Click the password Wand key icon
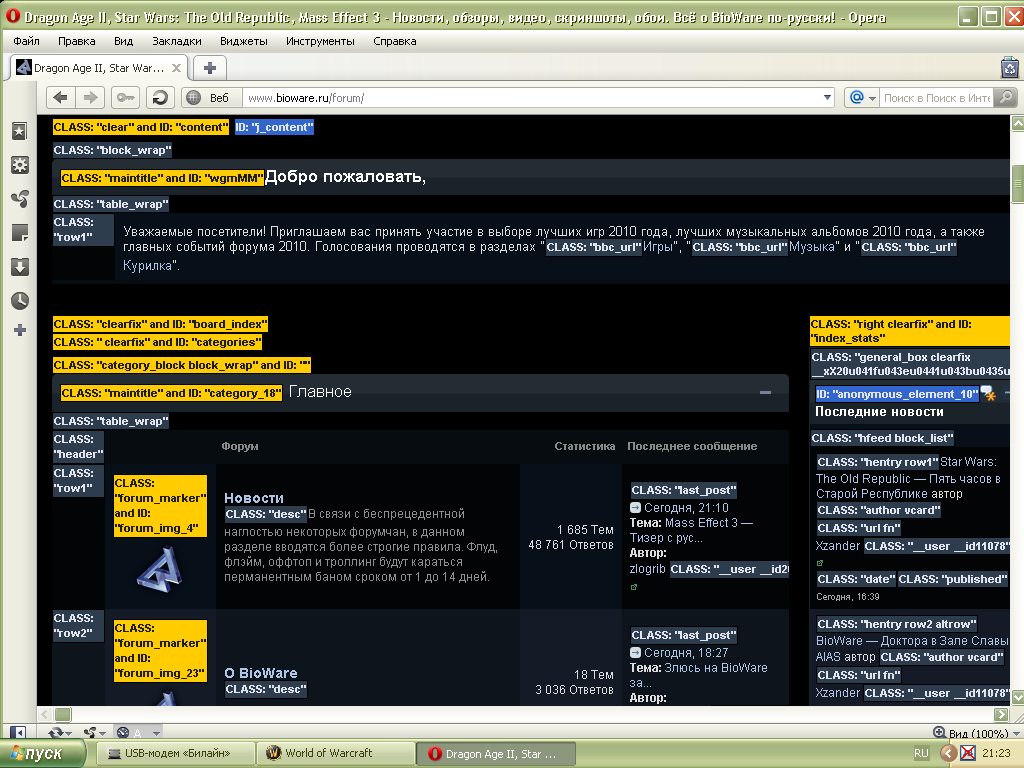1024x768 pixels. pos(125,98)
